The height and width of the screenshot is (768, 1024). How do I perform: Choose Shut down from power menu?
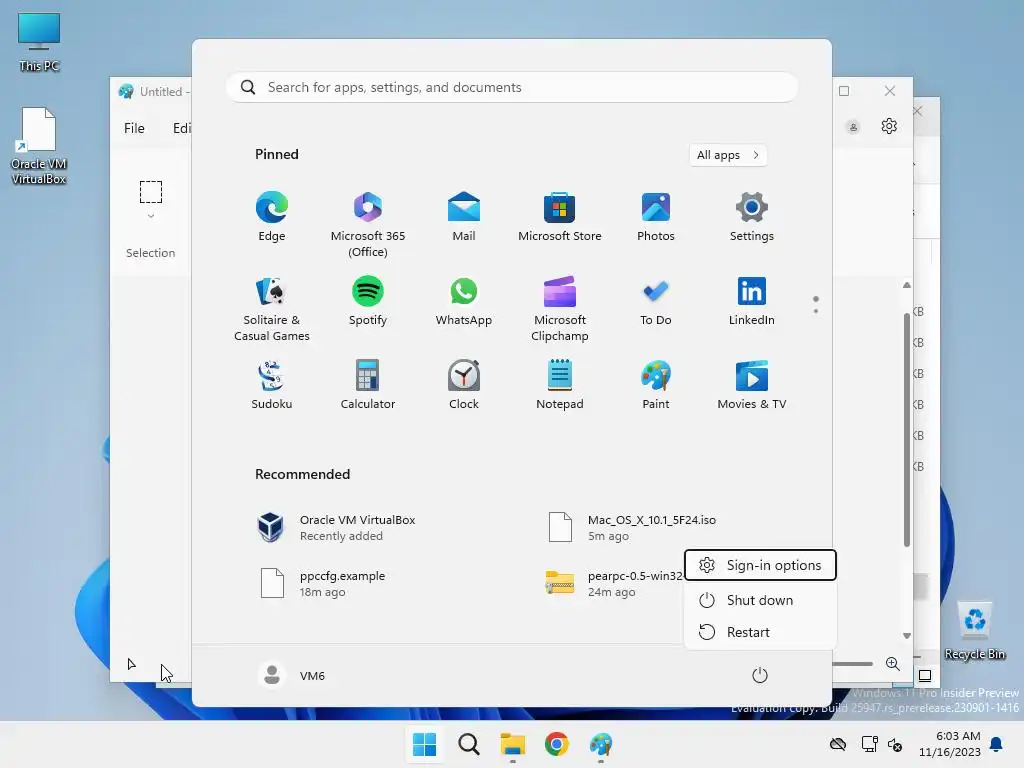pos(760,600)
